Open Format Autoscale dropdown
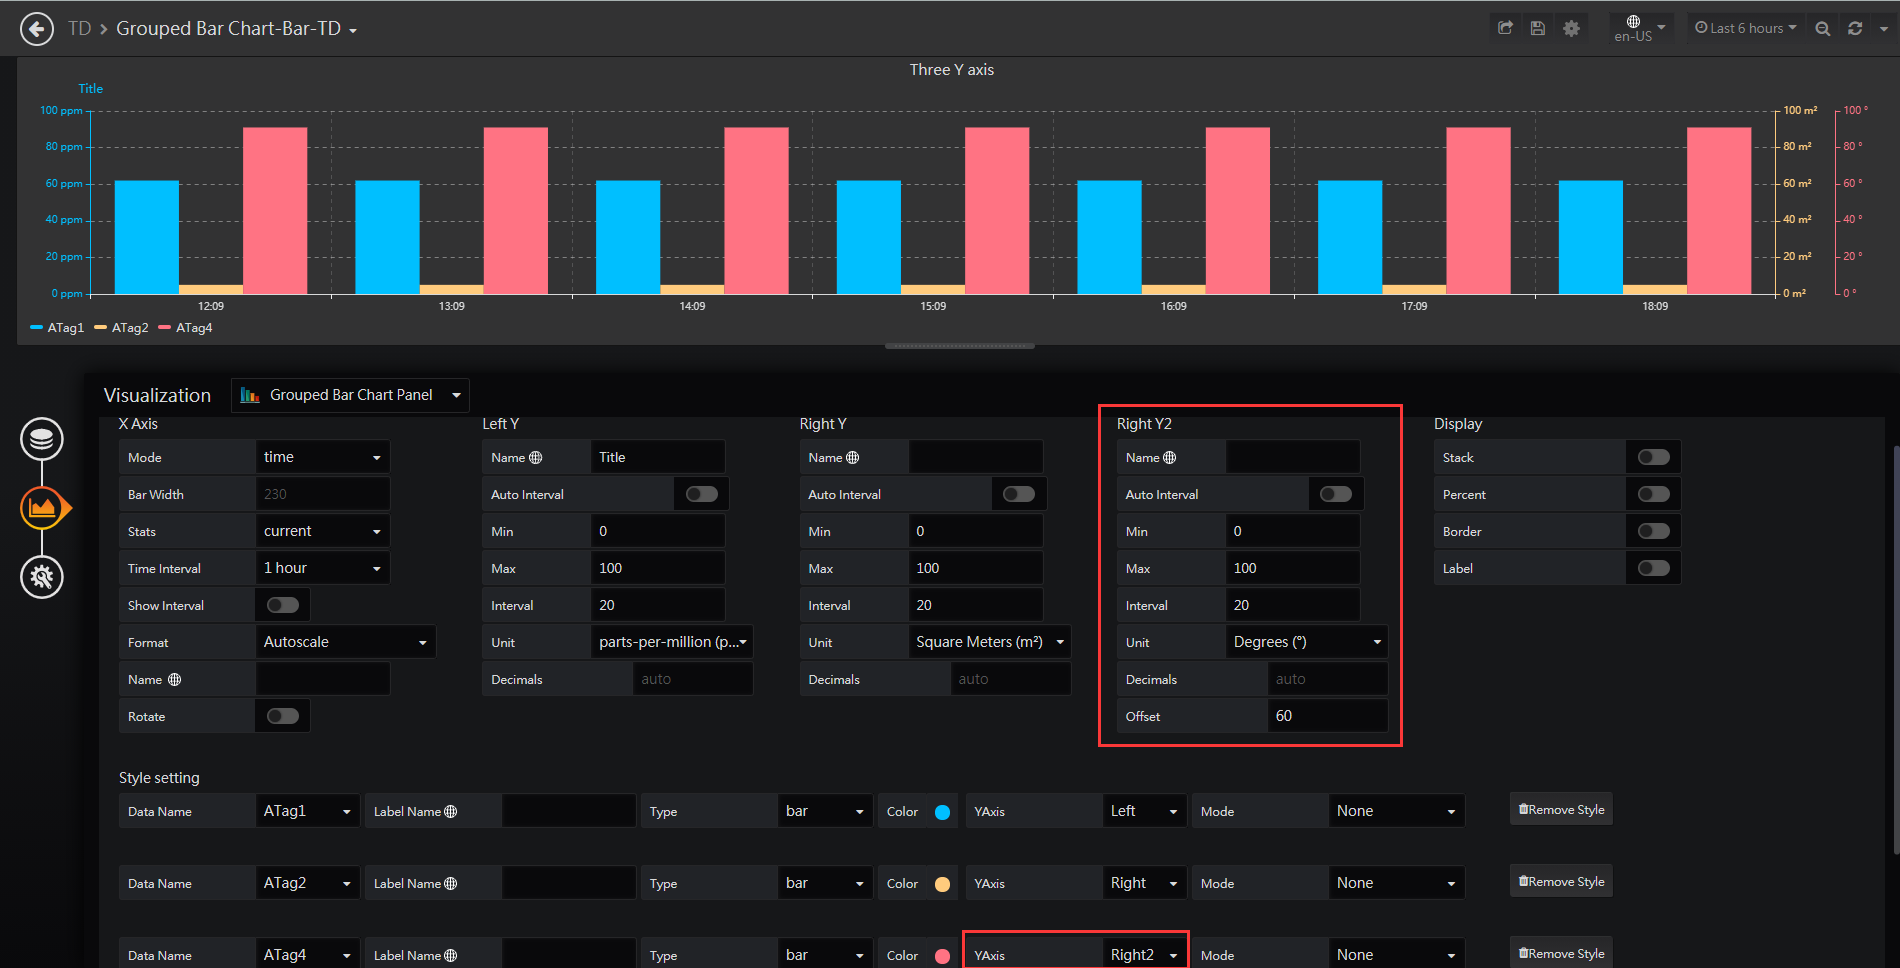Screen dimensions: 1900x968 [x=345, y=642]
